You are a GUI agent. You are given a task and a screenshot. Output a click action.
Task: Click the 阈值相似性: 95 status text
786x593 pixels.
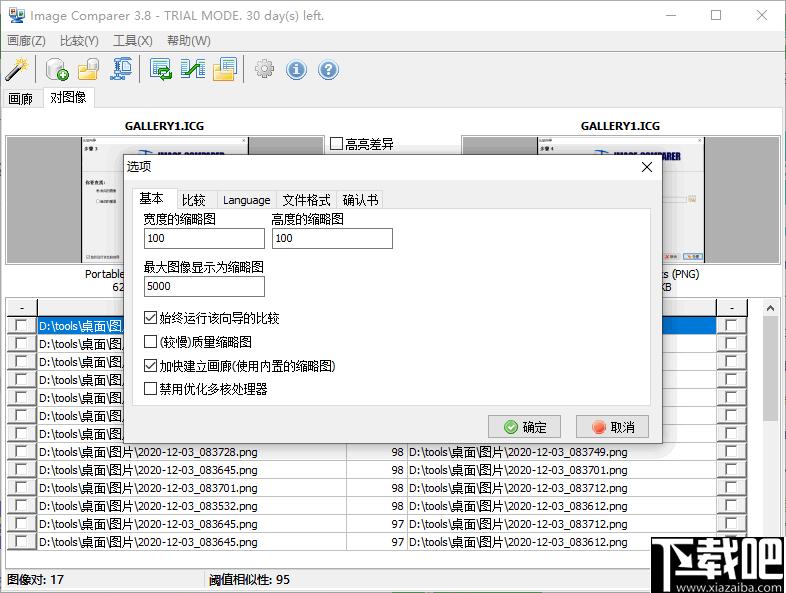click(249, 579)
